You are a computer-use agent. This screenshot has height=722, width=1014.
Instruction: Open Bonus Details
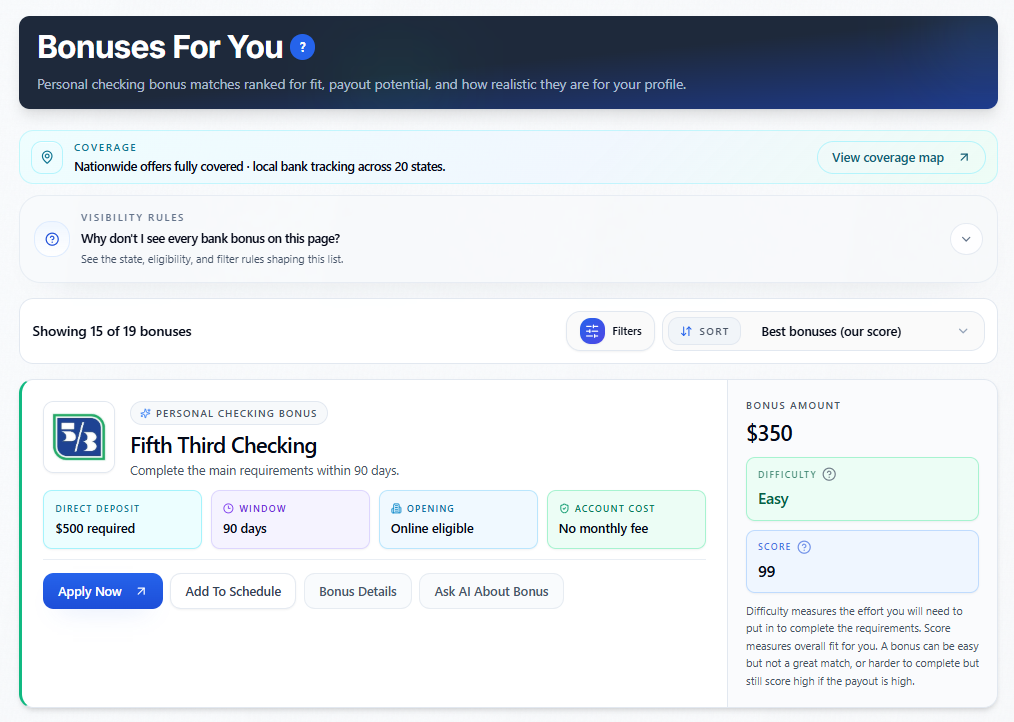click(x=358, y=591)
